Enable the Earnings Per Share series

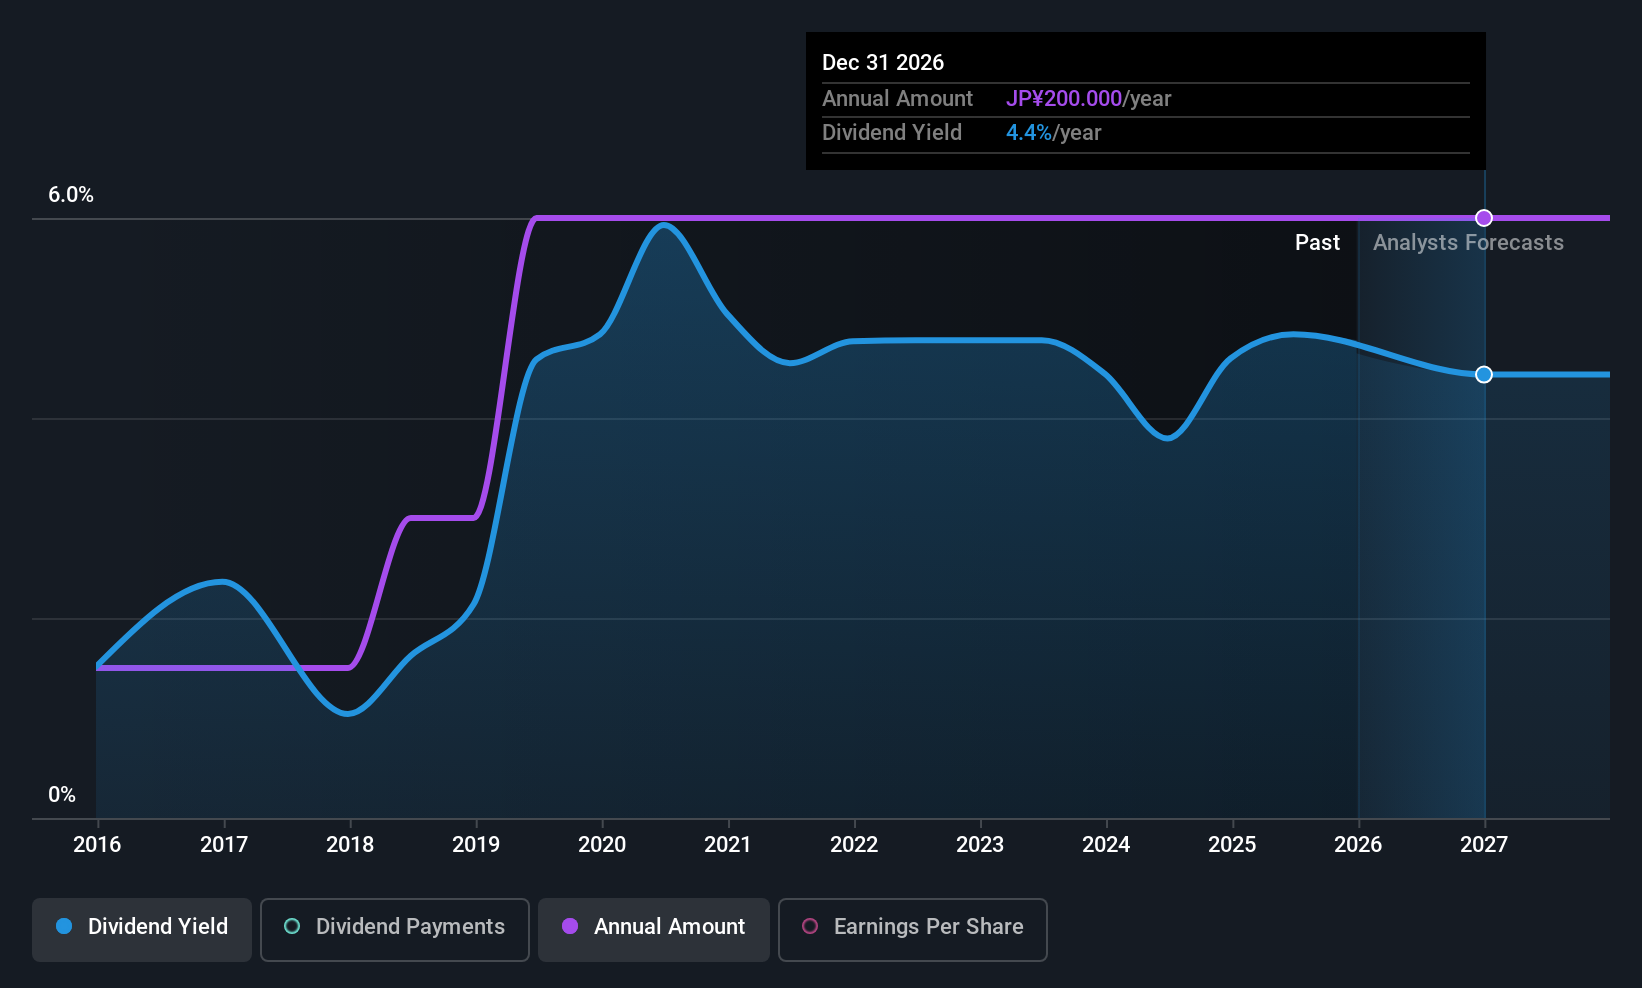[x=913, y=930]
